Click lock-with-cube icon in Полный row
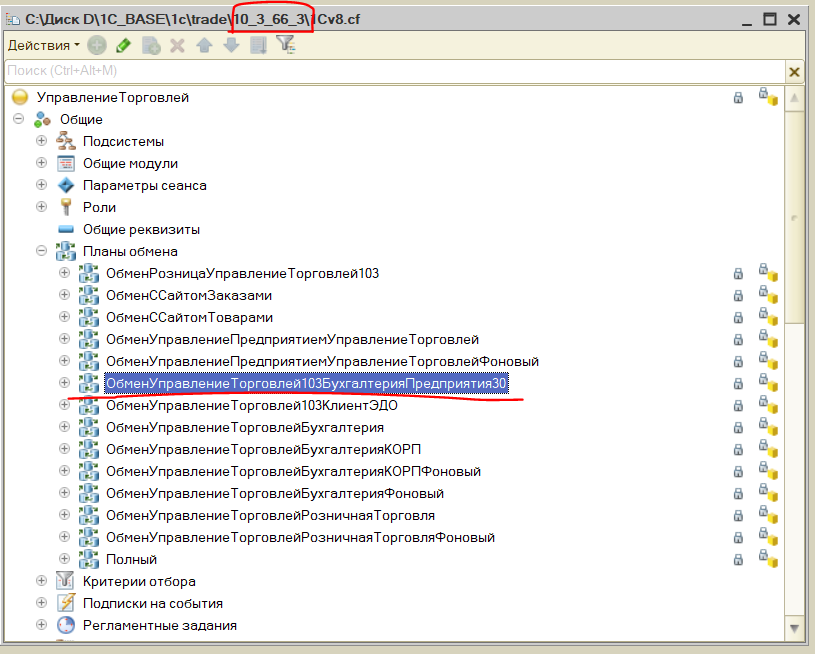This screenshot has height=654, width=815. click(768, 558)
